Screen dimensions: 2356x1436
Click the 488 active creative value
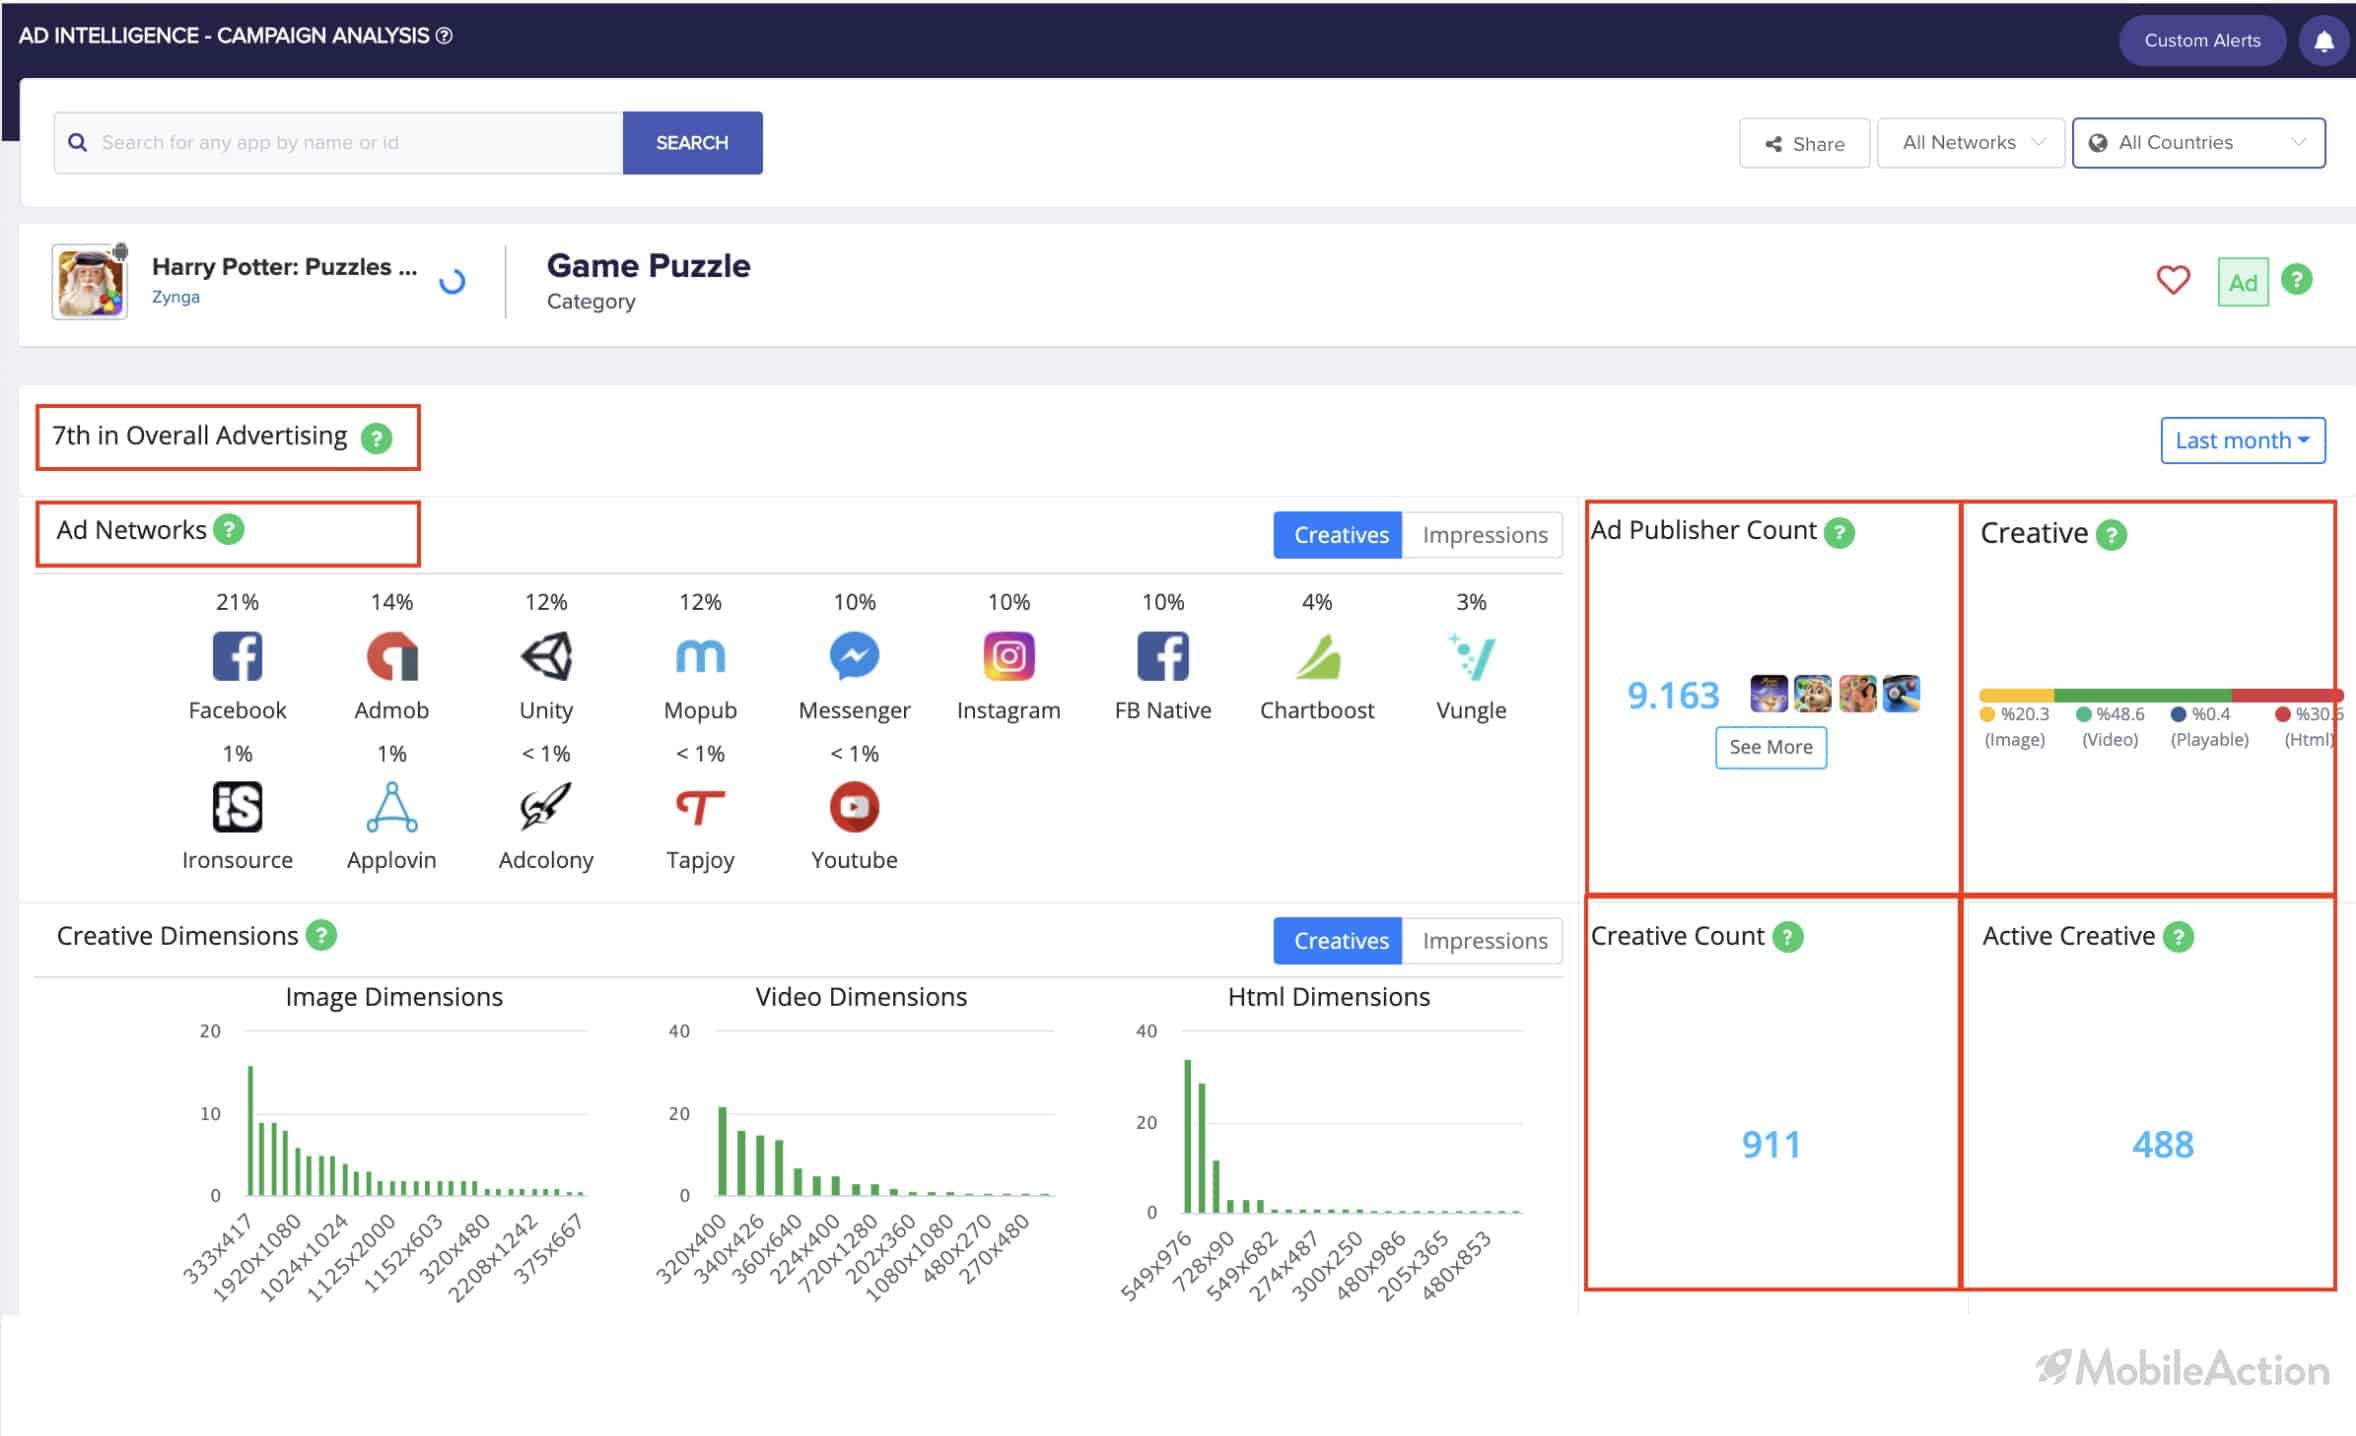pos(2163,1144)
